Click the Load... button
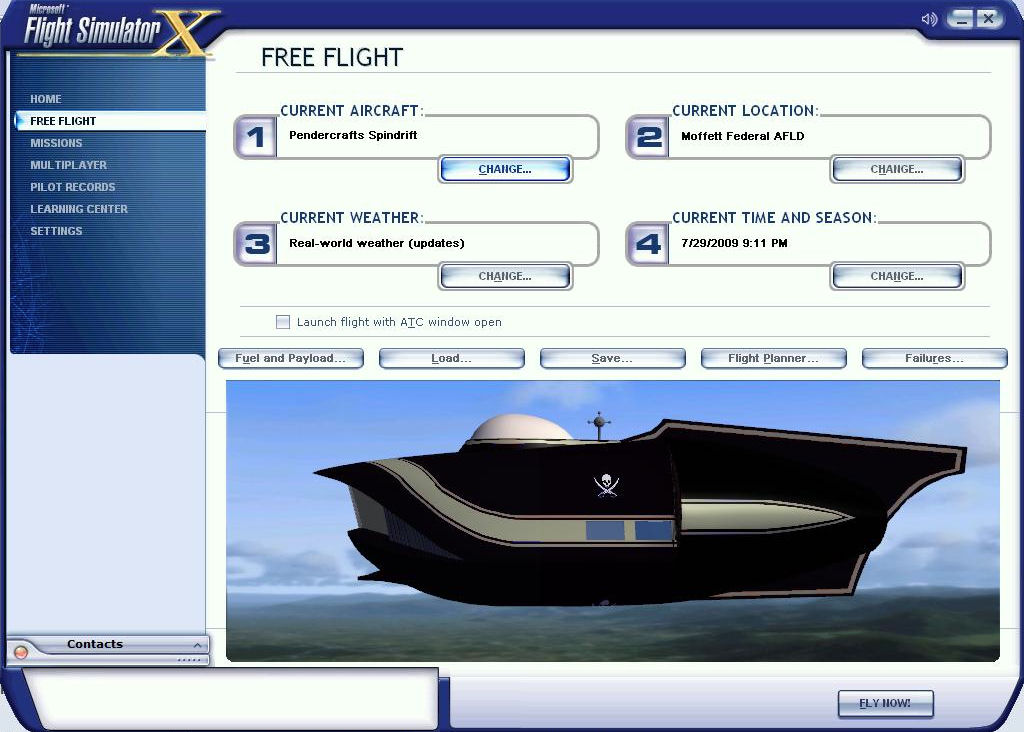1024x732 pixels. click(x=451, y=358)
